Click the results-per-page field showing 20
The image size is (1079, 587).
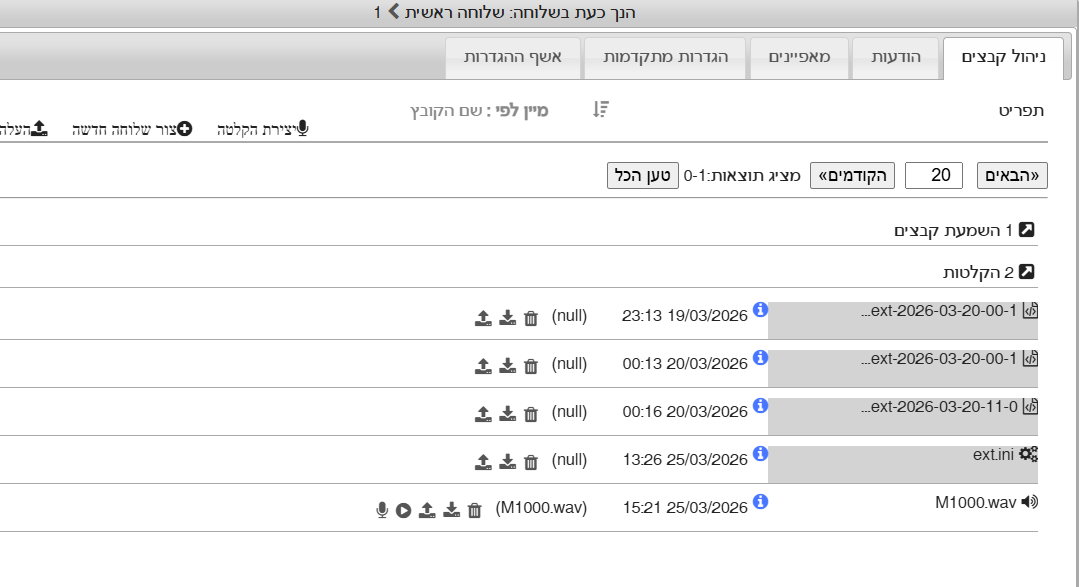coord(934,175)
